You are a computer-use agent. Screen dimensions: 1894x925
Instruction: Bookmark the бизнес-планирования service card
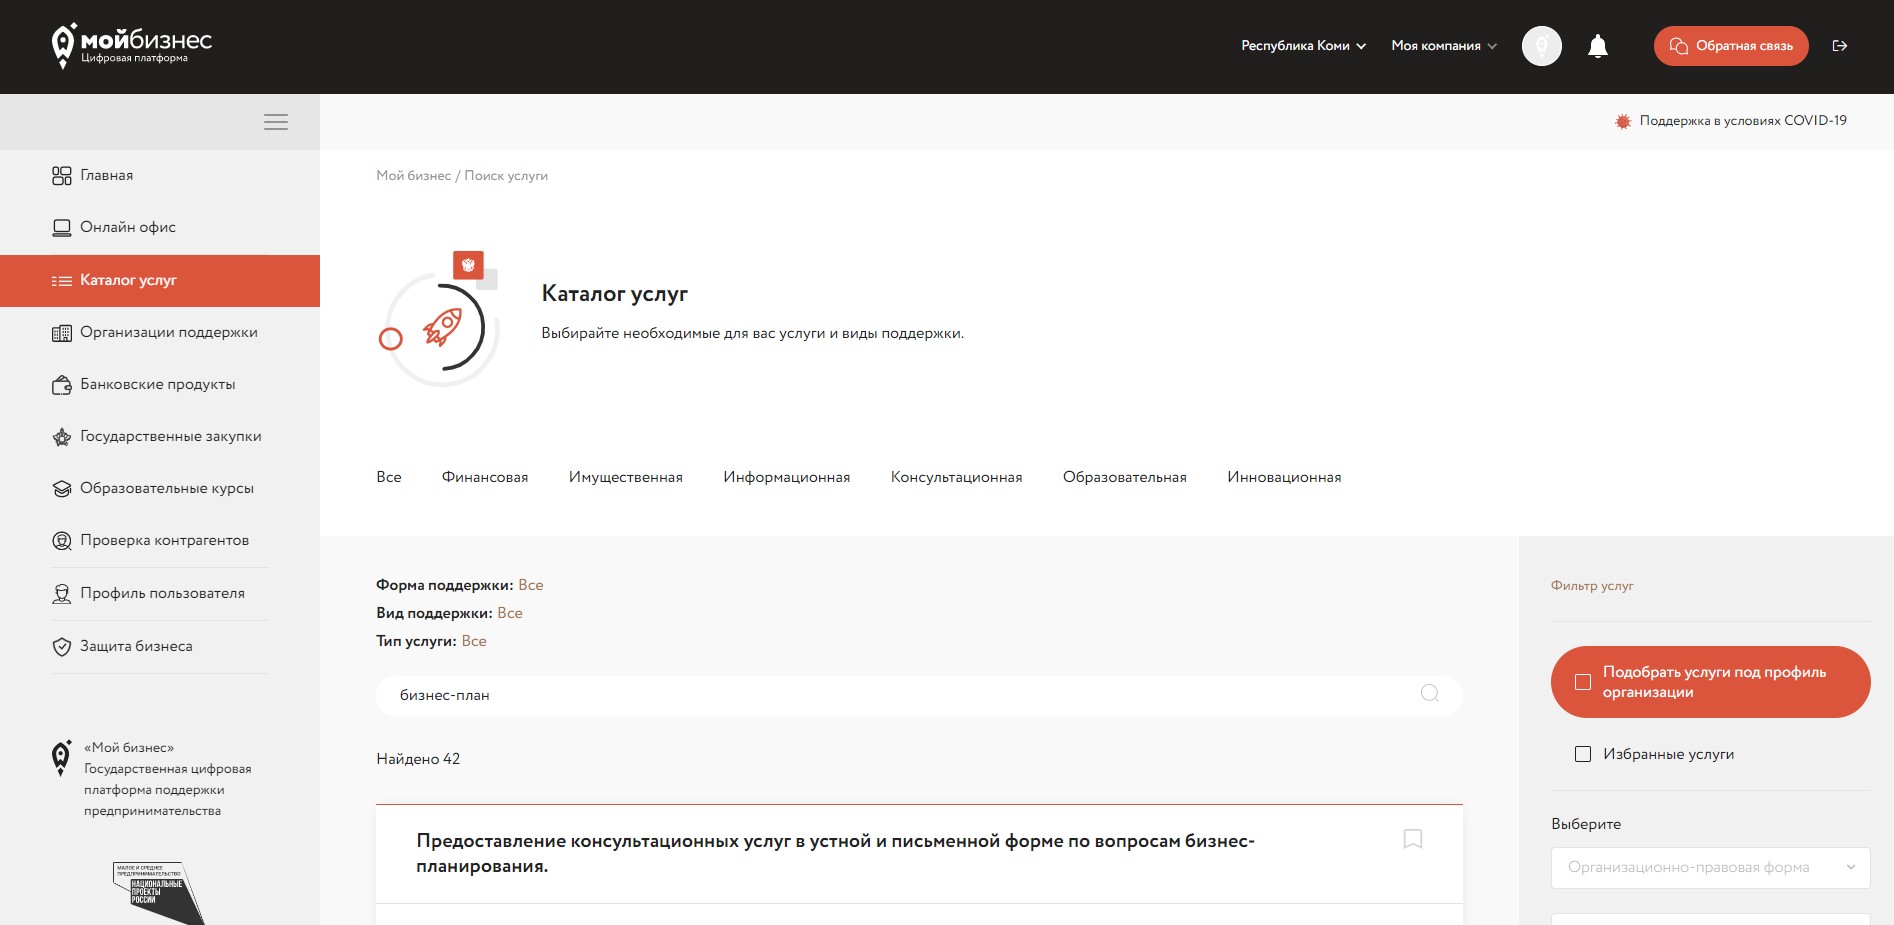1413,839
